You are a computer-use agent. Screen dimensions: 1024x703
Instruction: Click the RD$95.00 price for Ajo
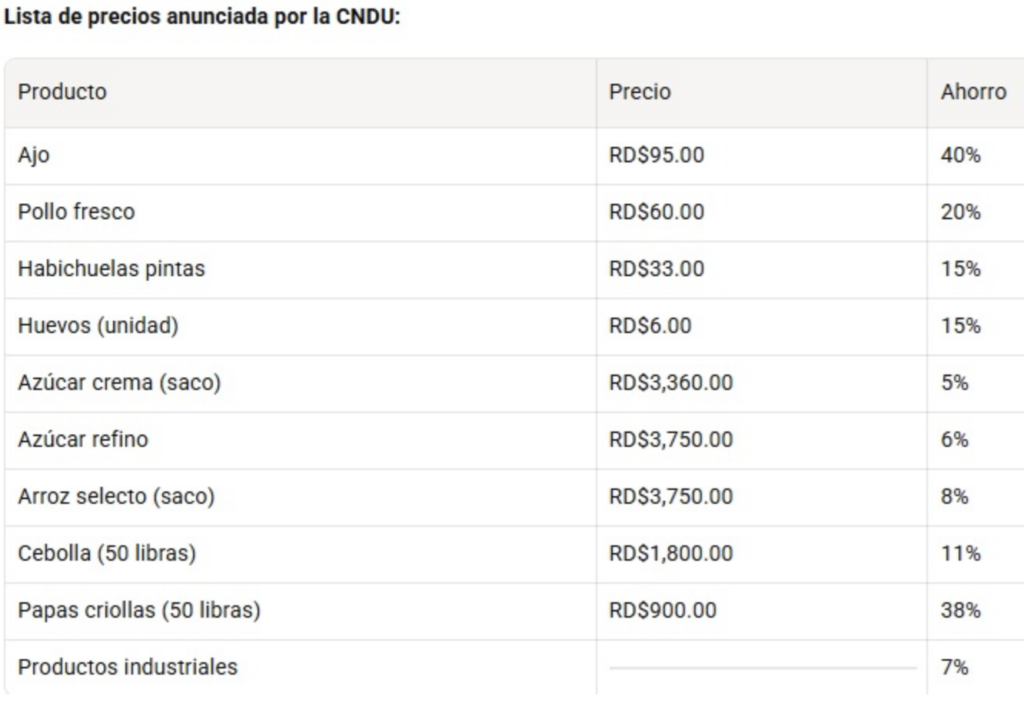[x=656, y=155]
